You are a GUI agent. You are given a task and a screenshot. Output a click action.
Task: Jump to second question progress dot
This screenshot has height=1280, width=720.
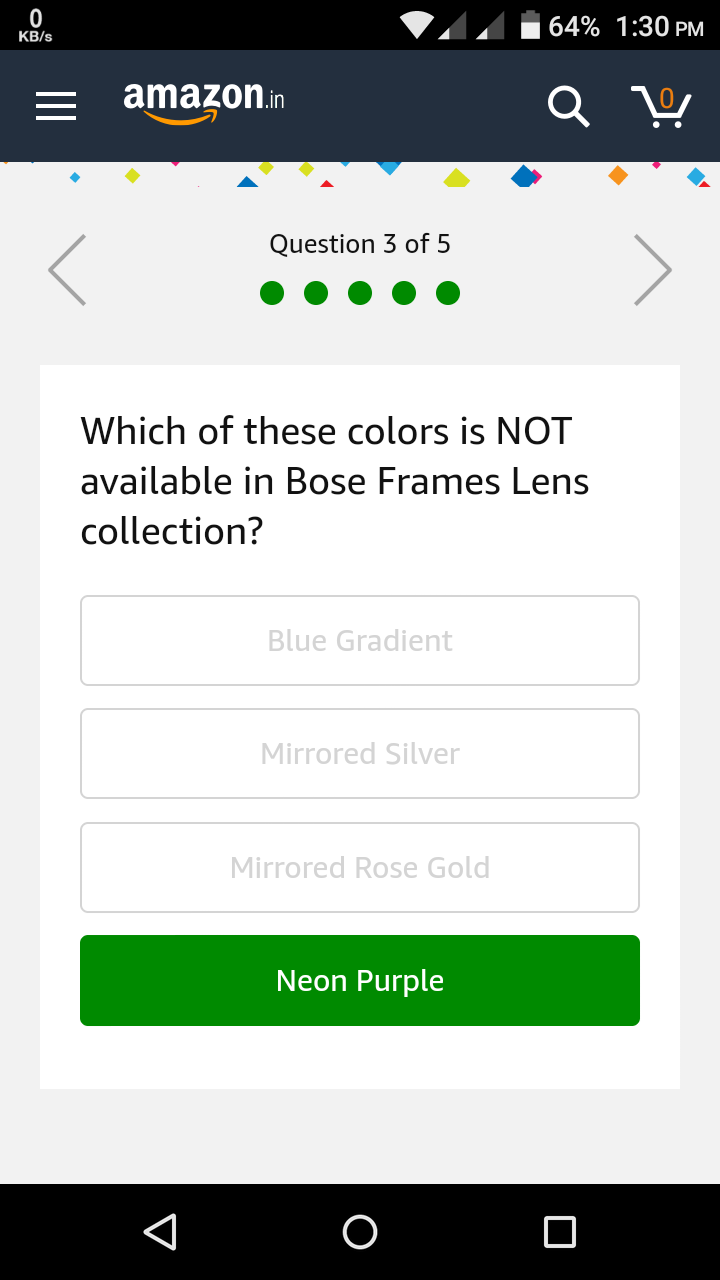[316, 293]
